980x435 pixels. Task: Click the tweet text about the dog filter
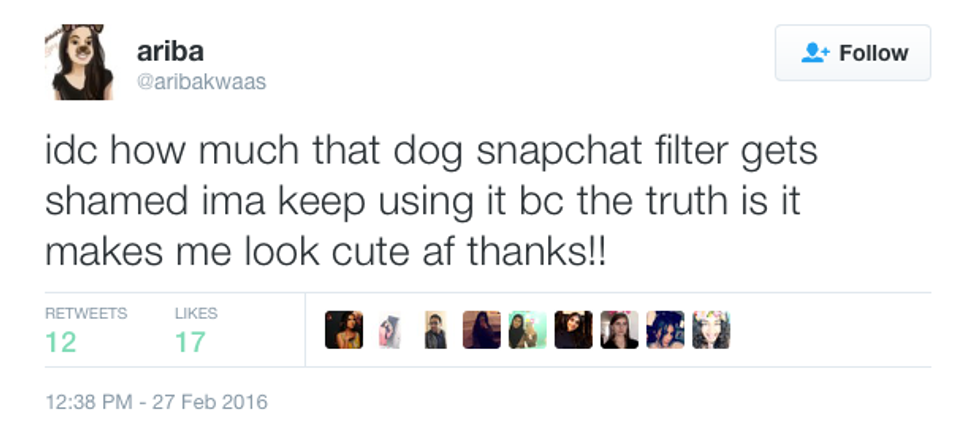[x=430, y=200]
